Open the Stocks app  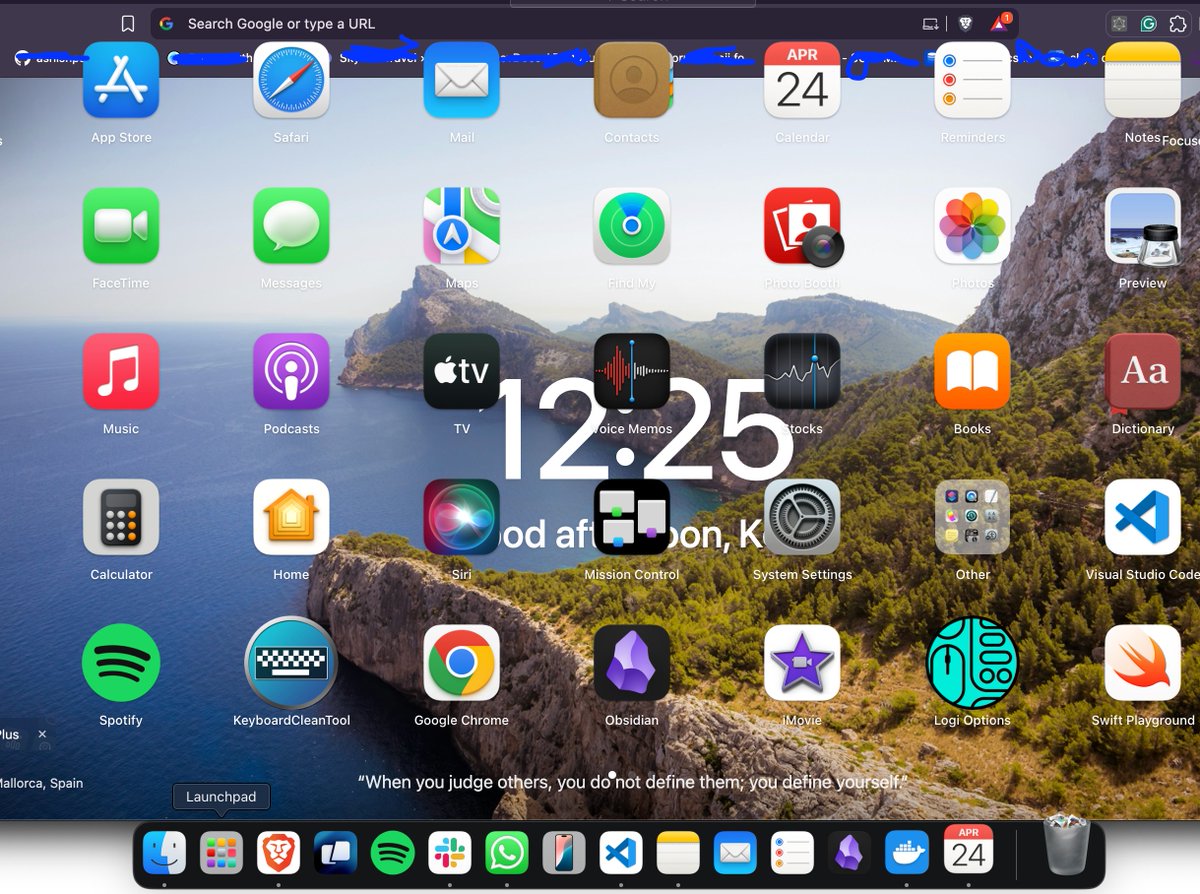click(802, 371)
